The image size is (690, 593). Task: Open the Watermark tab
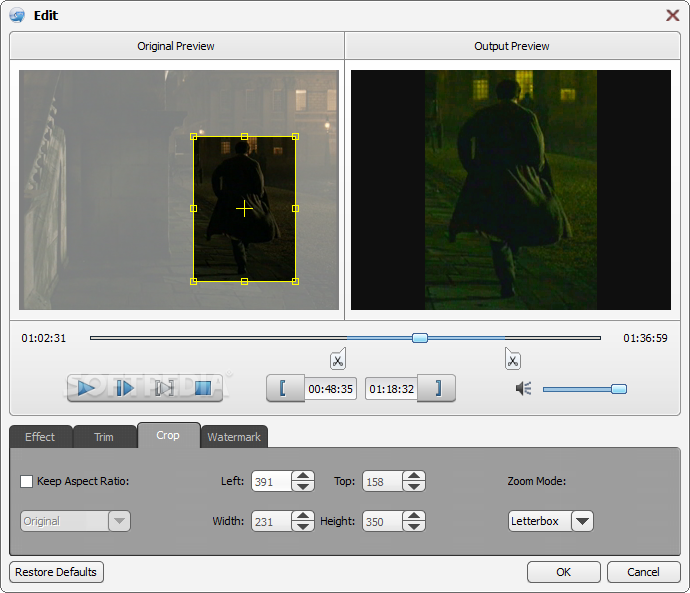coord(234,437)
